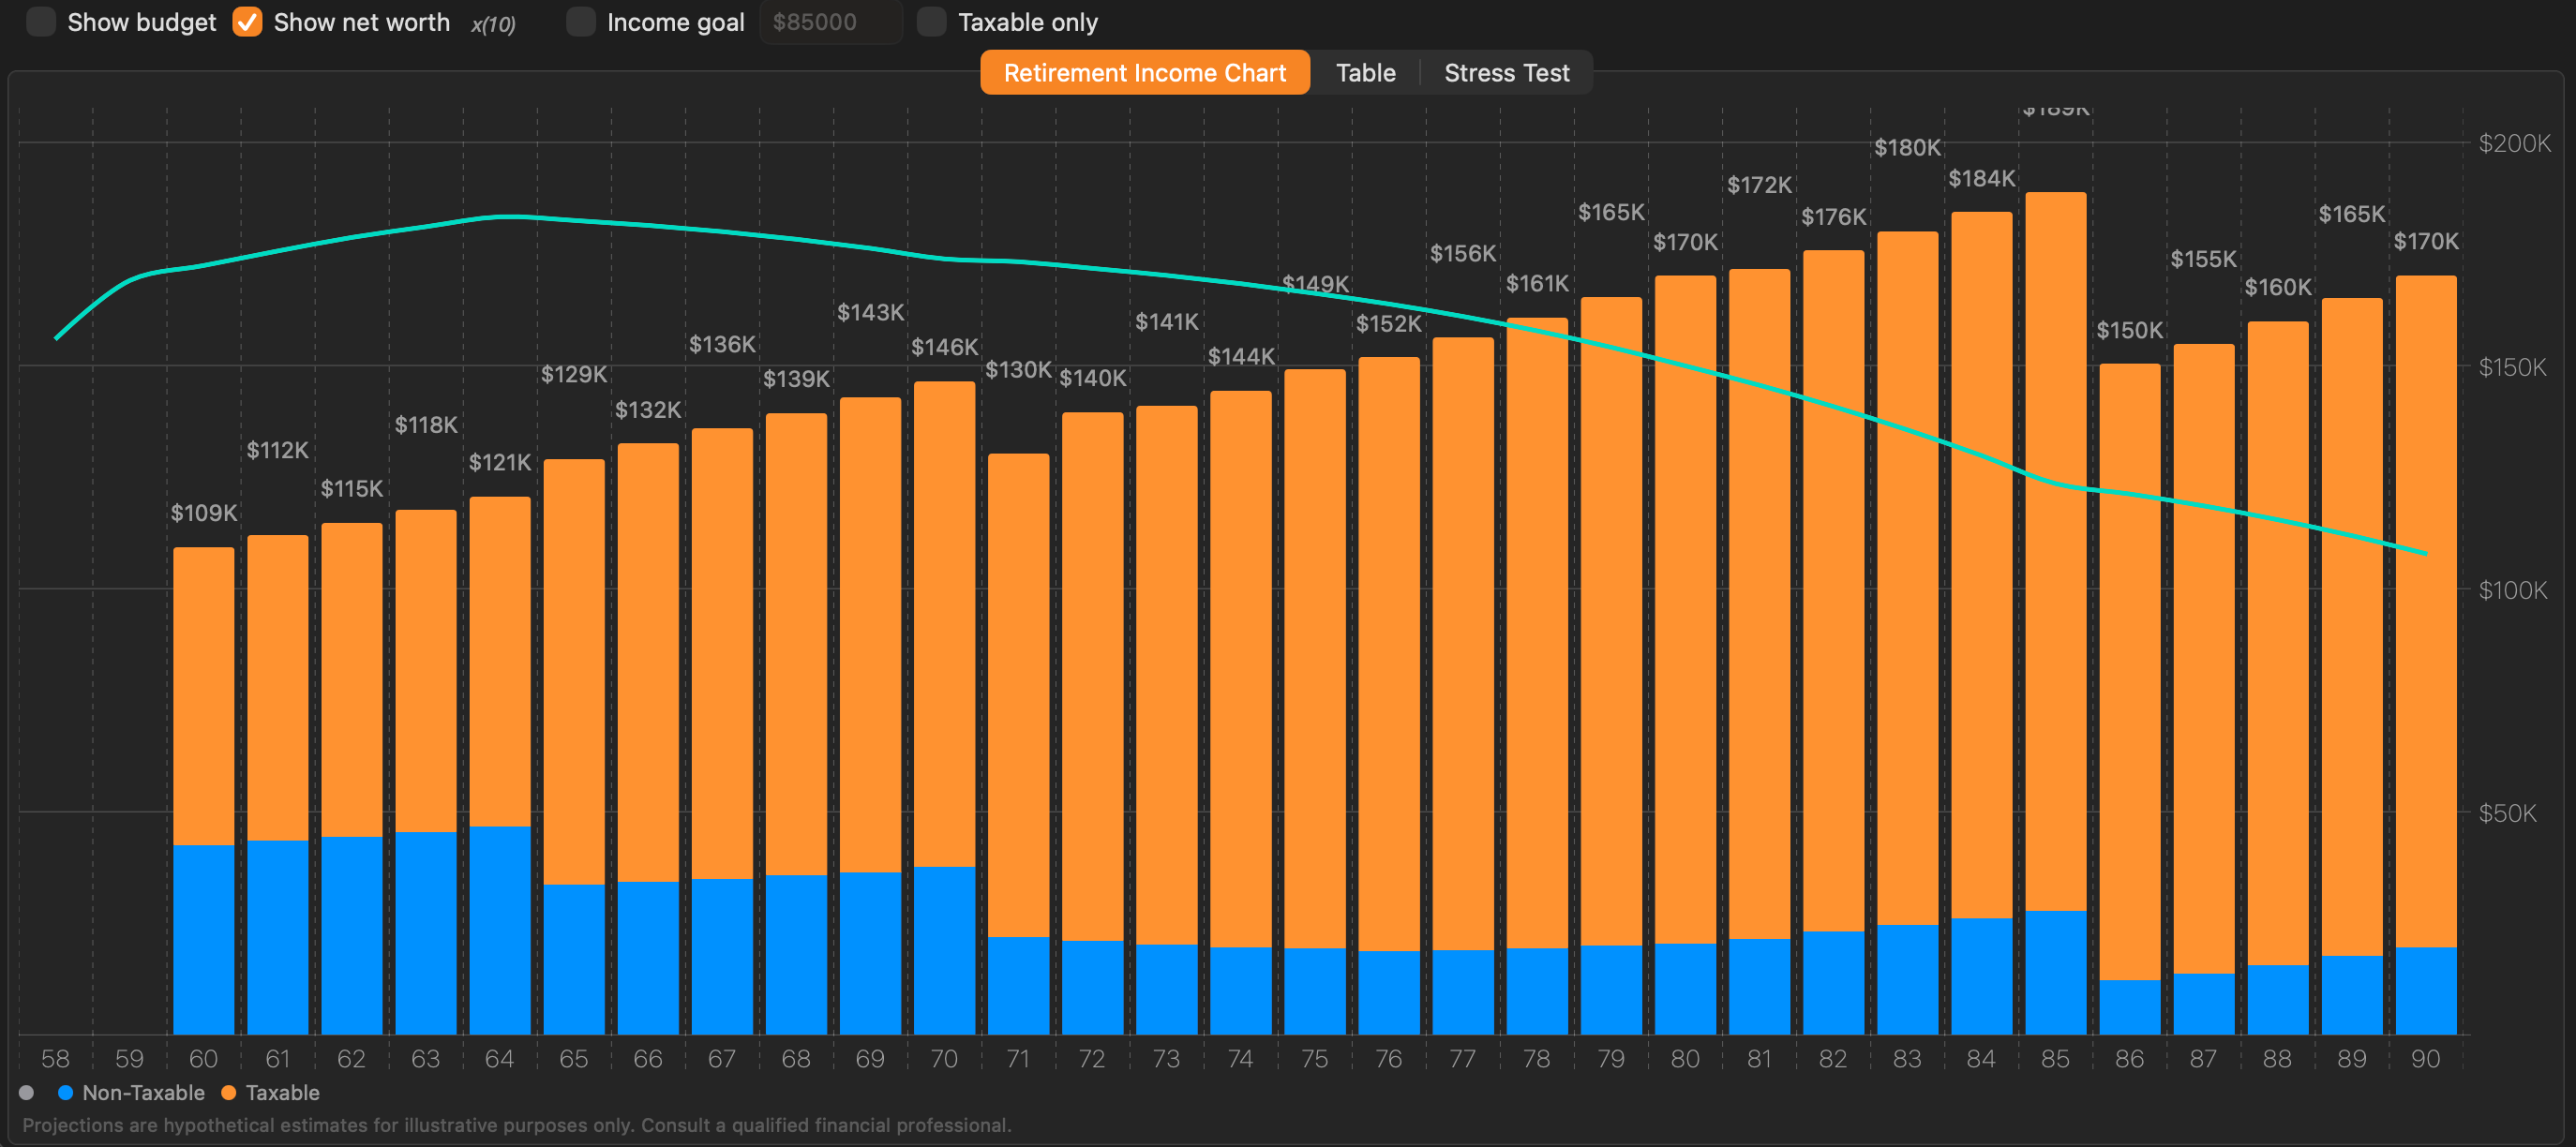Click blue Non-Taxable segment of age 67 bar
Image resolution: width=2576 pixels, height=1147 pixels.
point(722,957)
